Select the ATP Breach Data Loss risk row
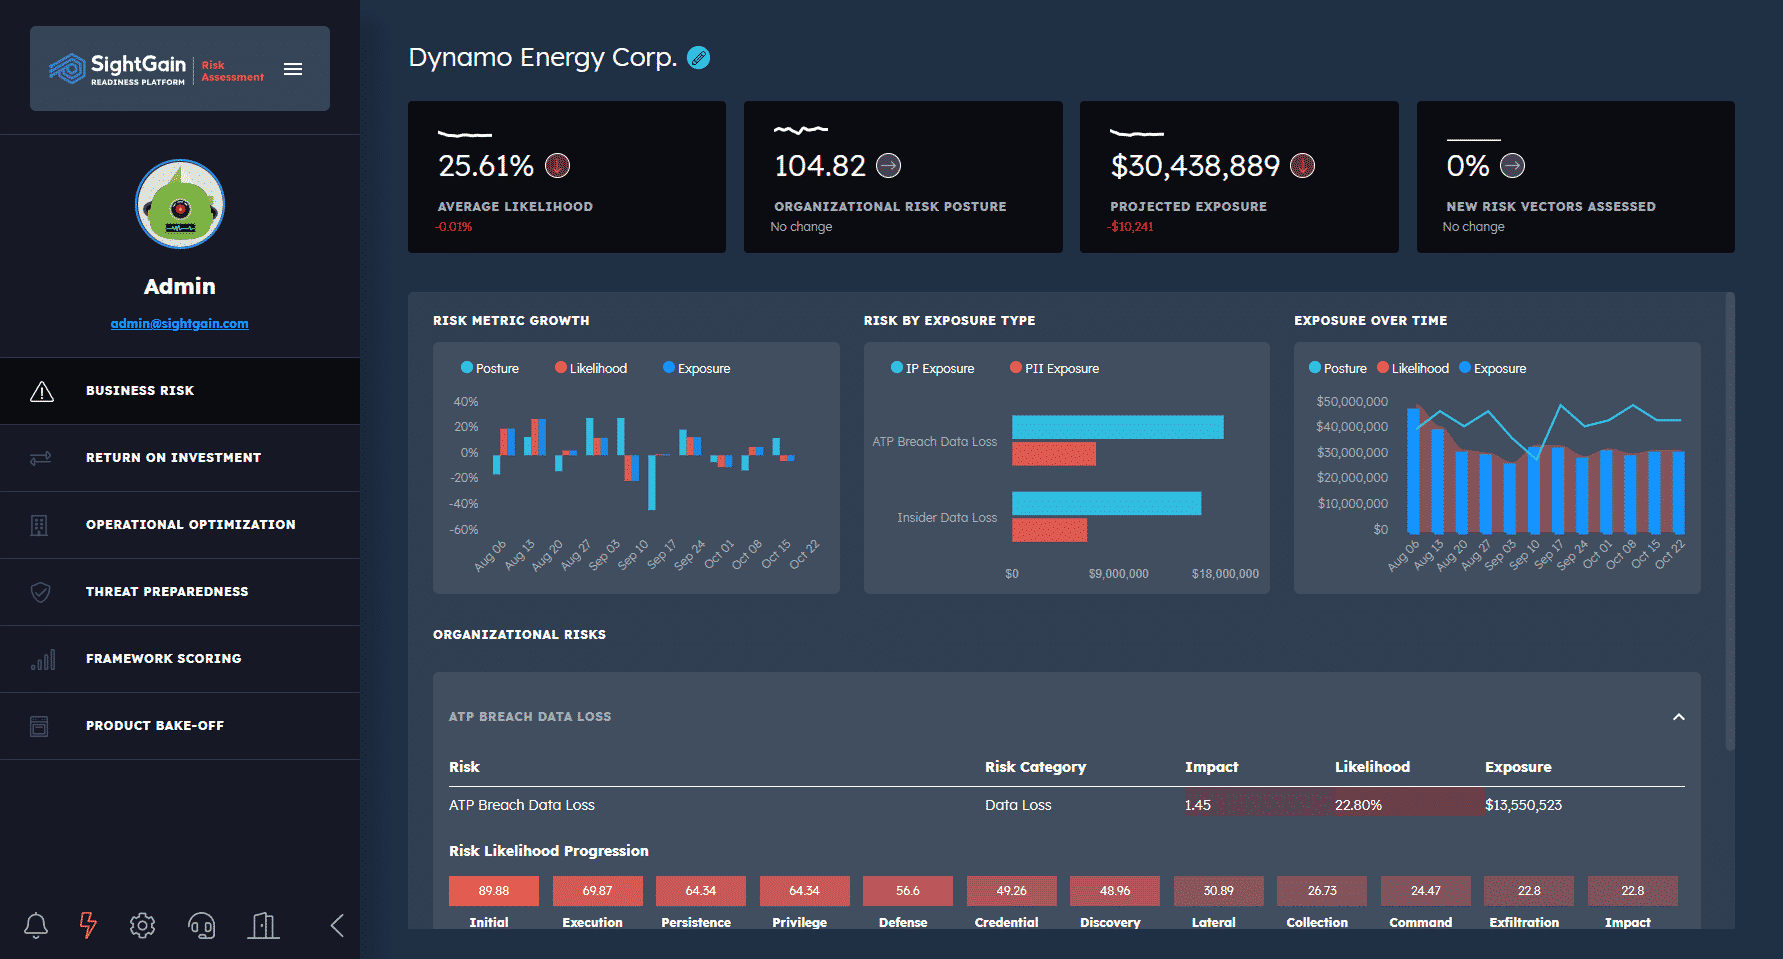Viewport: 1783px width, 959px height. [1067, 805]
